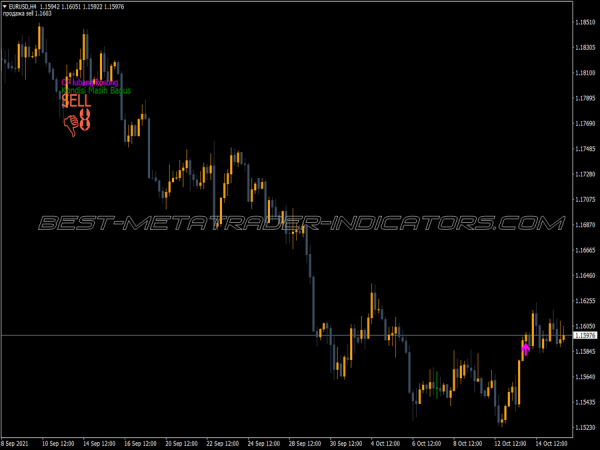Click the '10 Sep 12:00' time label

pyautogui.click(x=58, y=443)
